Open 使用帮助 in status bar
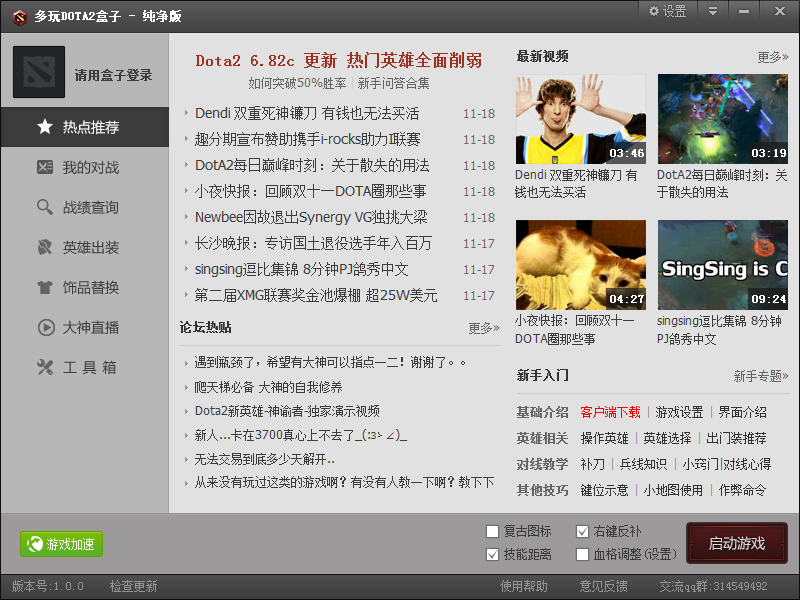The image size is (800, 600). coord(524,587)
